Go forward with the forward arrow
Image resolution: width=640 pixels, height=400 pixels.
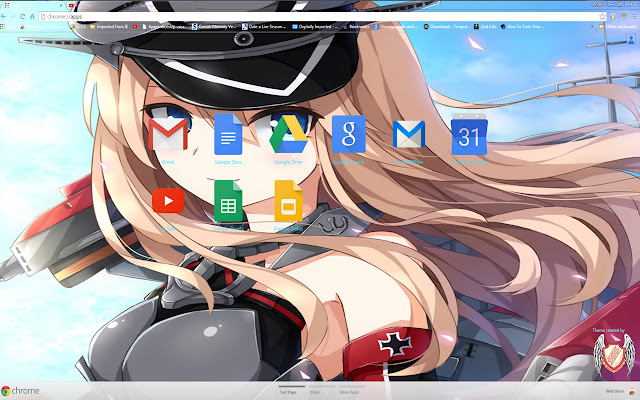pos(13,16)
